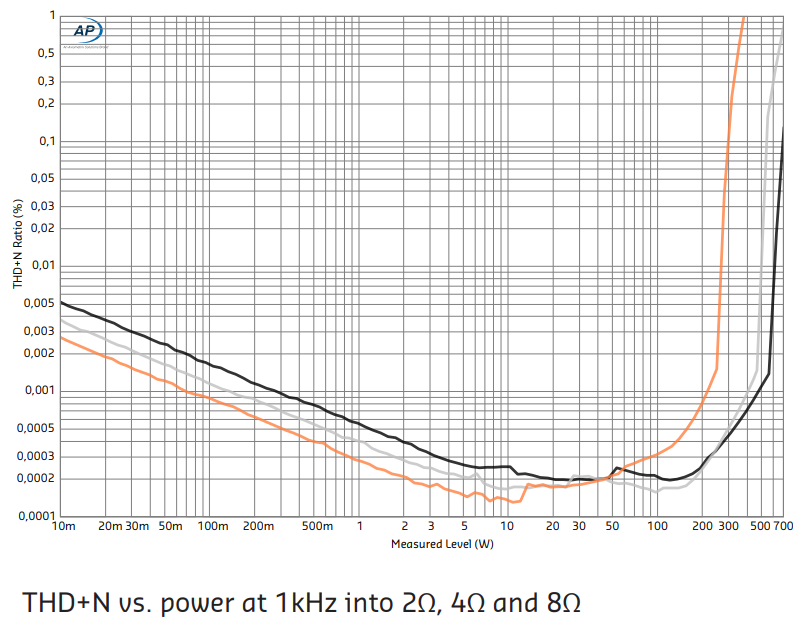Image resolution: width=800 pixels, height=634 pixels.
Task: Click the '0,2' y-axis tick label
Action: coord(46,103)
